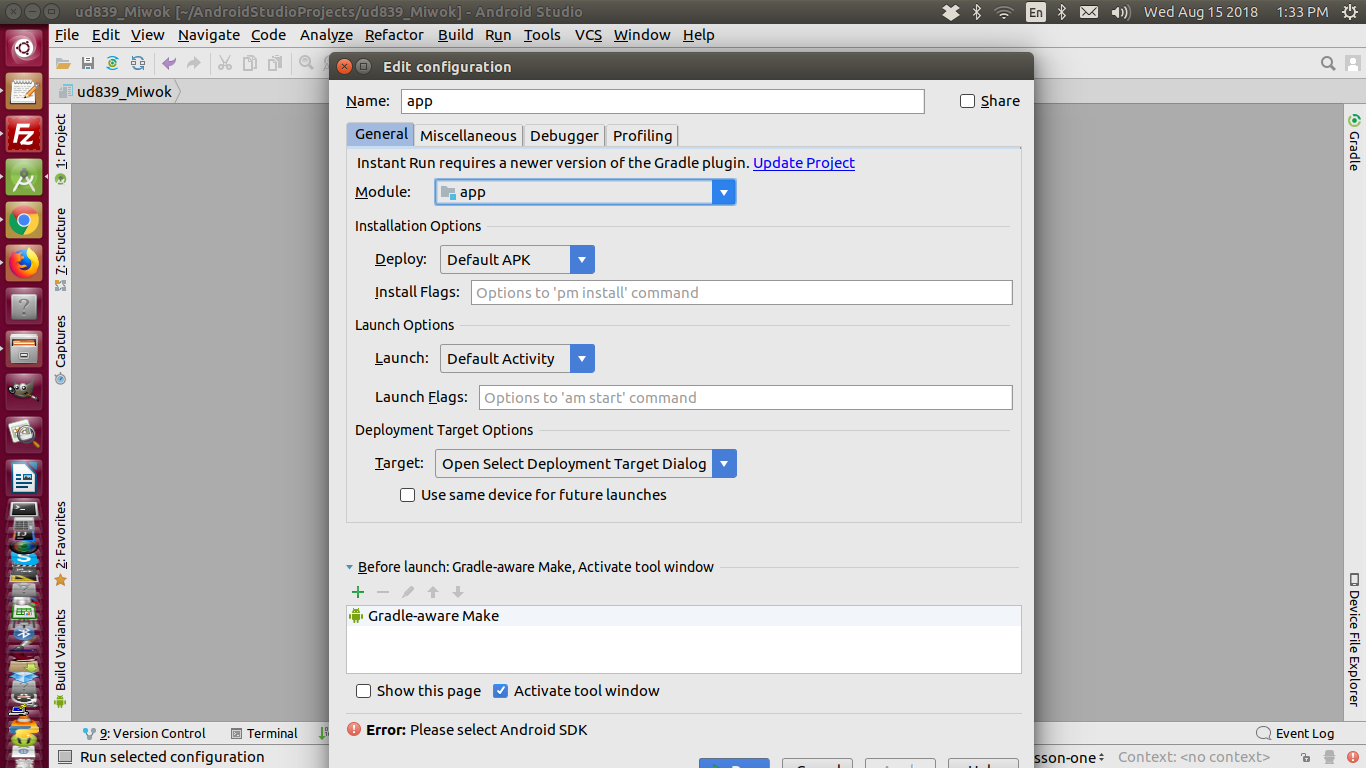1366x768 pixels.
Task: Click the Paste toolbar icon
Action: tap(273, 63)
